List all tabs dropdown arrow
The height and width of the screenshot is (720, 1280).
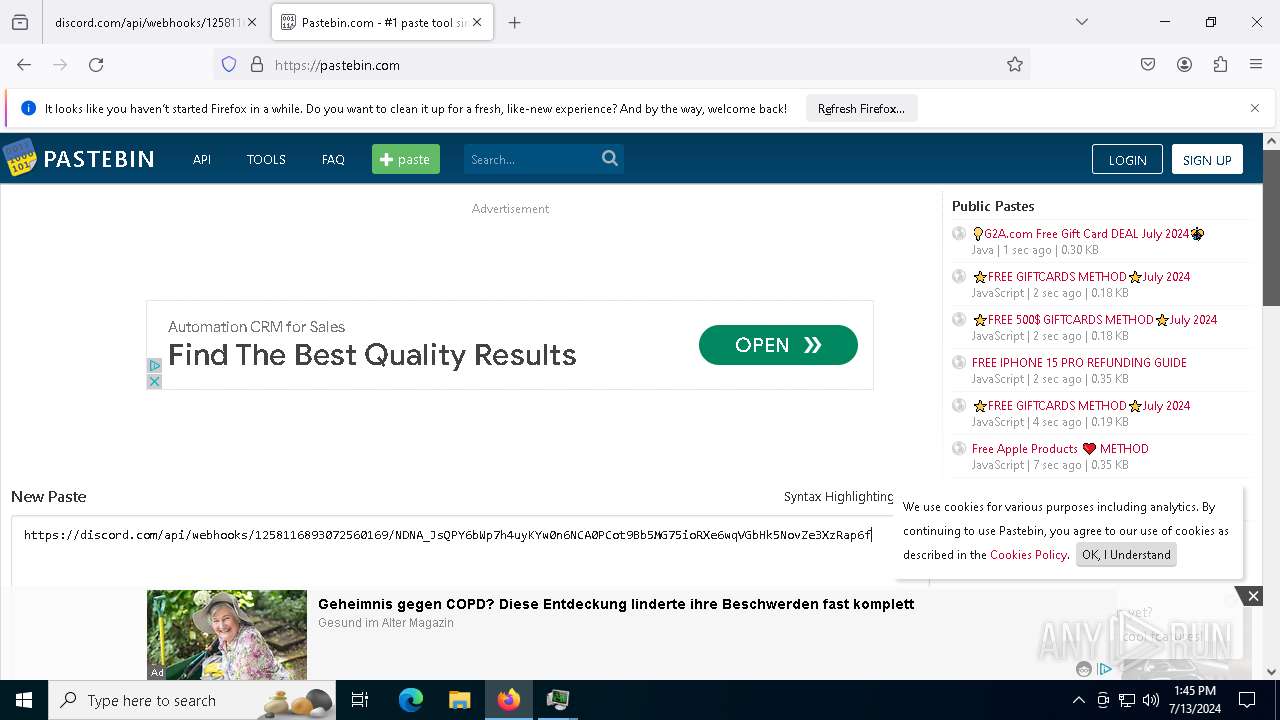[x=1081, y=22]
